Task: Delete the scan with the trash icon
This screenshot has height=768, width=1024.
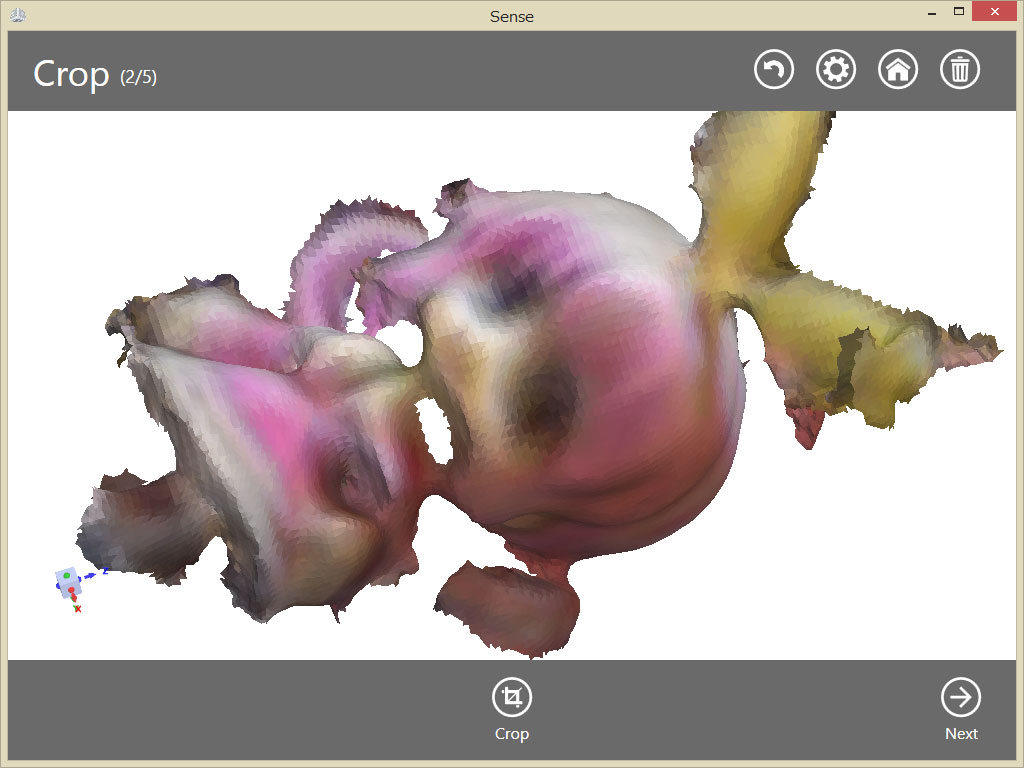Action: 960,69
